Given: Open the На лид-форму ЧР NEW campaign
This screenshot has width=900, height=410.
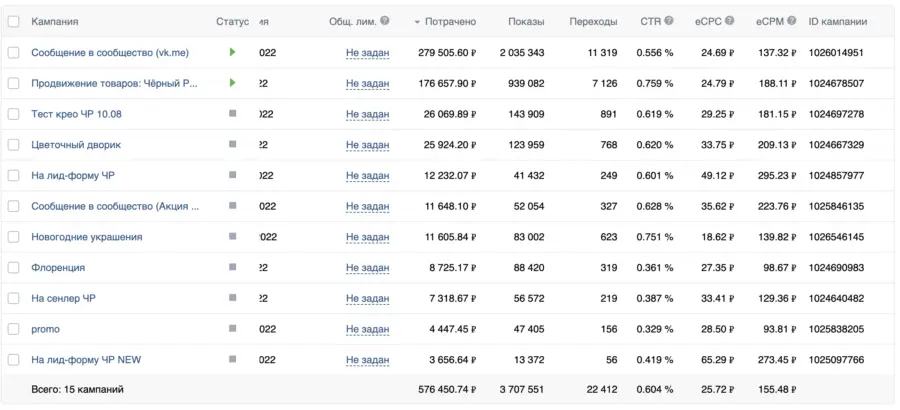Looking at the screenshot, I should (x=86, y=360).
